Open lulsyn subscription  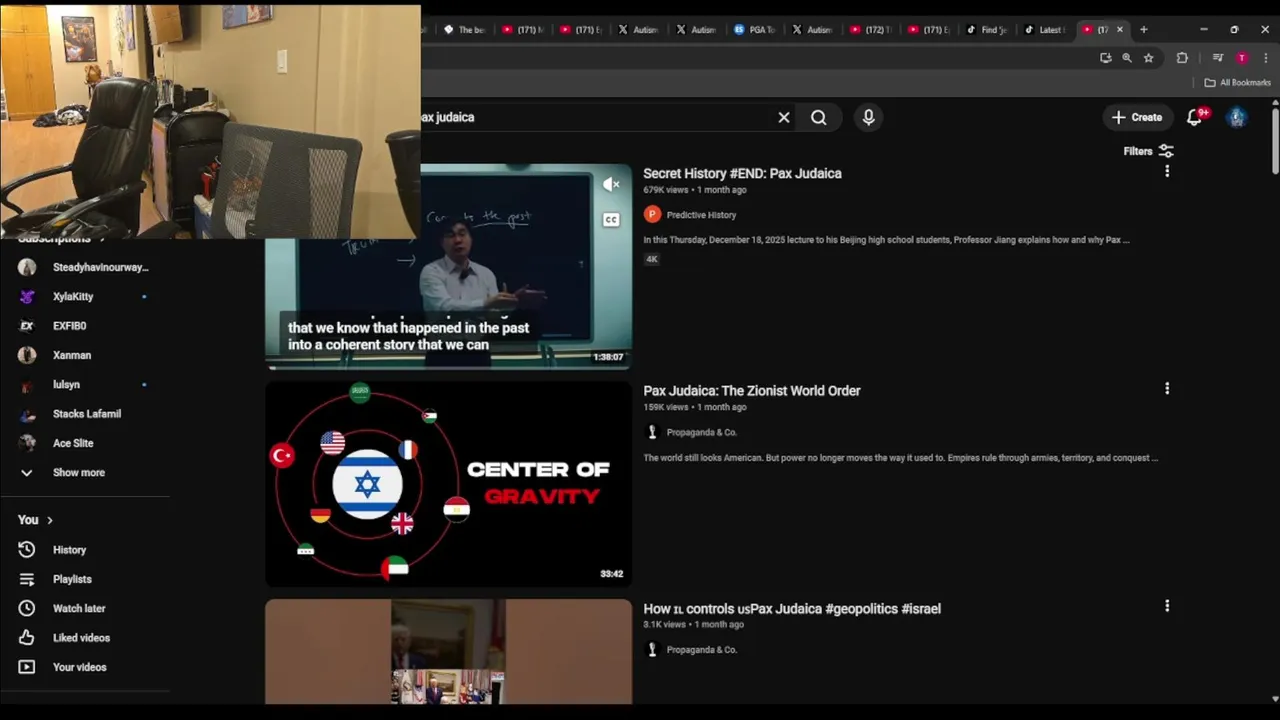point(85,384)
